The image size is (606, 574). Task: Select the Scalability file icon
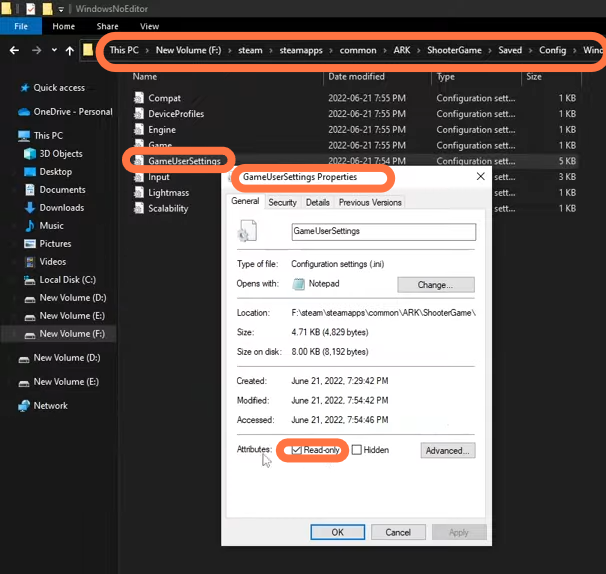(x=139, y=208)
